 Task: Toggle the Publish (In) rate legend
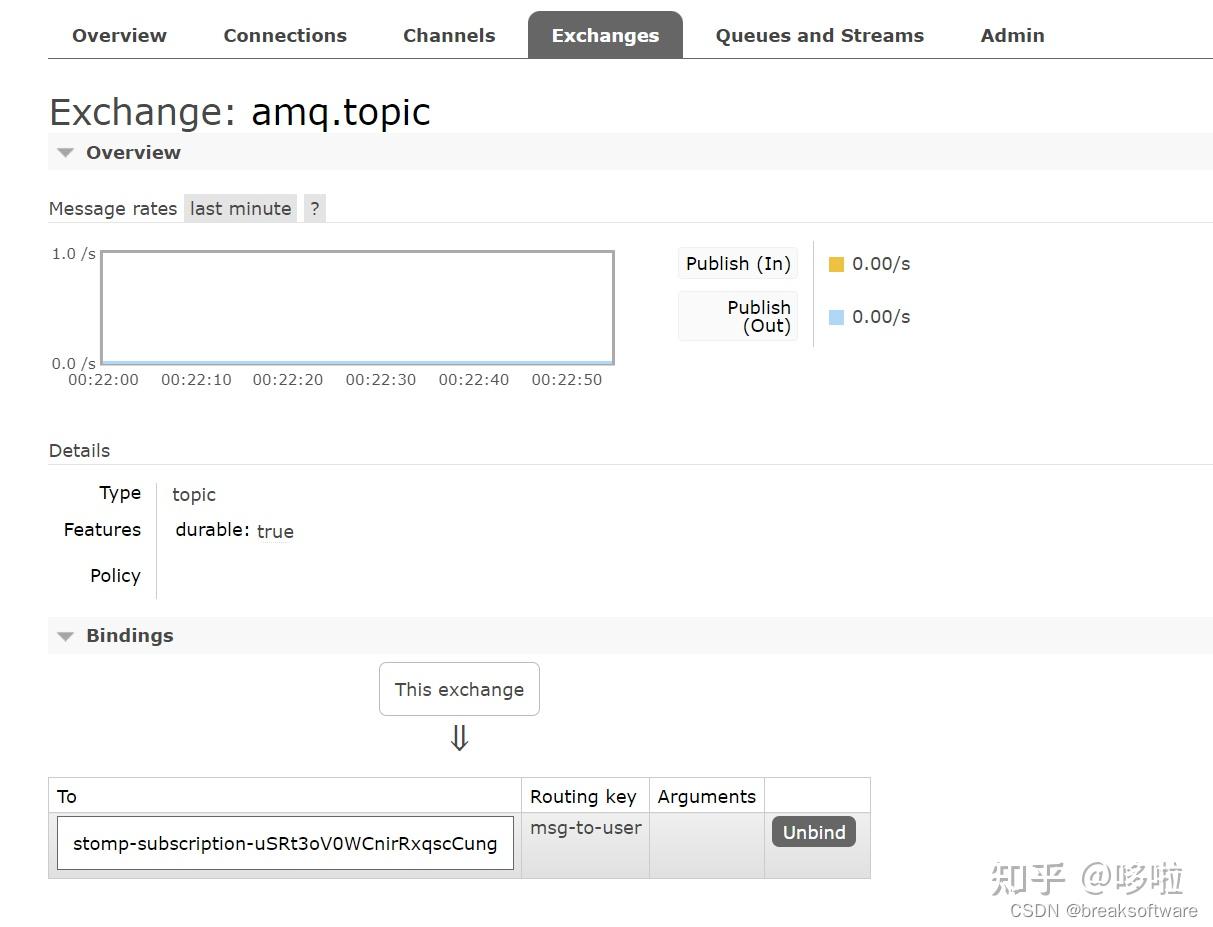737,263
